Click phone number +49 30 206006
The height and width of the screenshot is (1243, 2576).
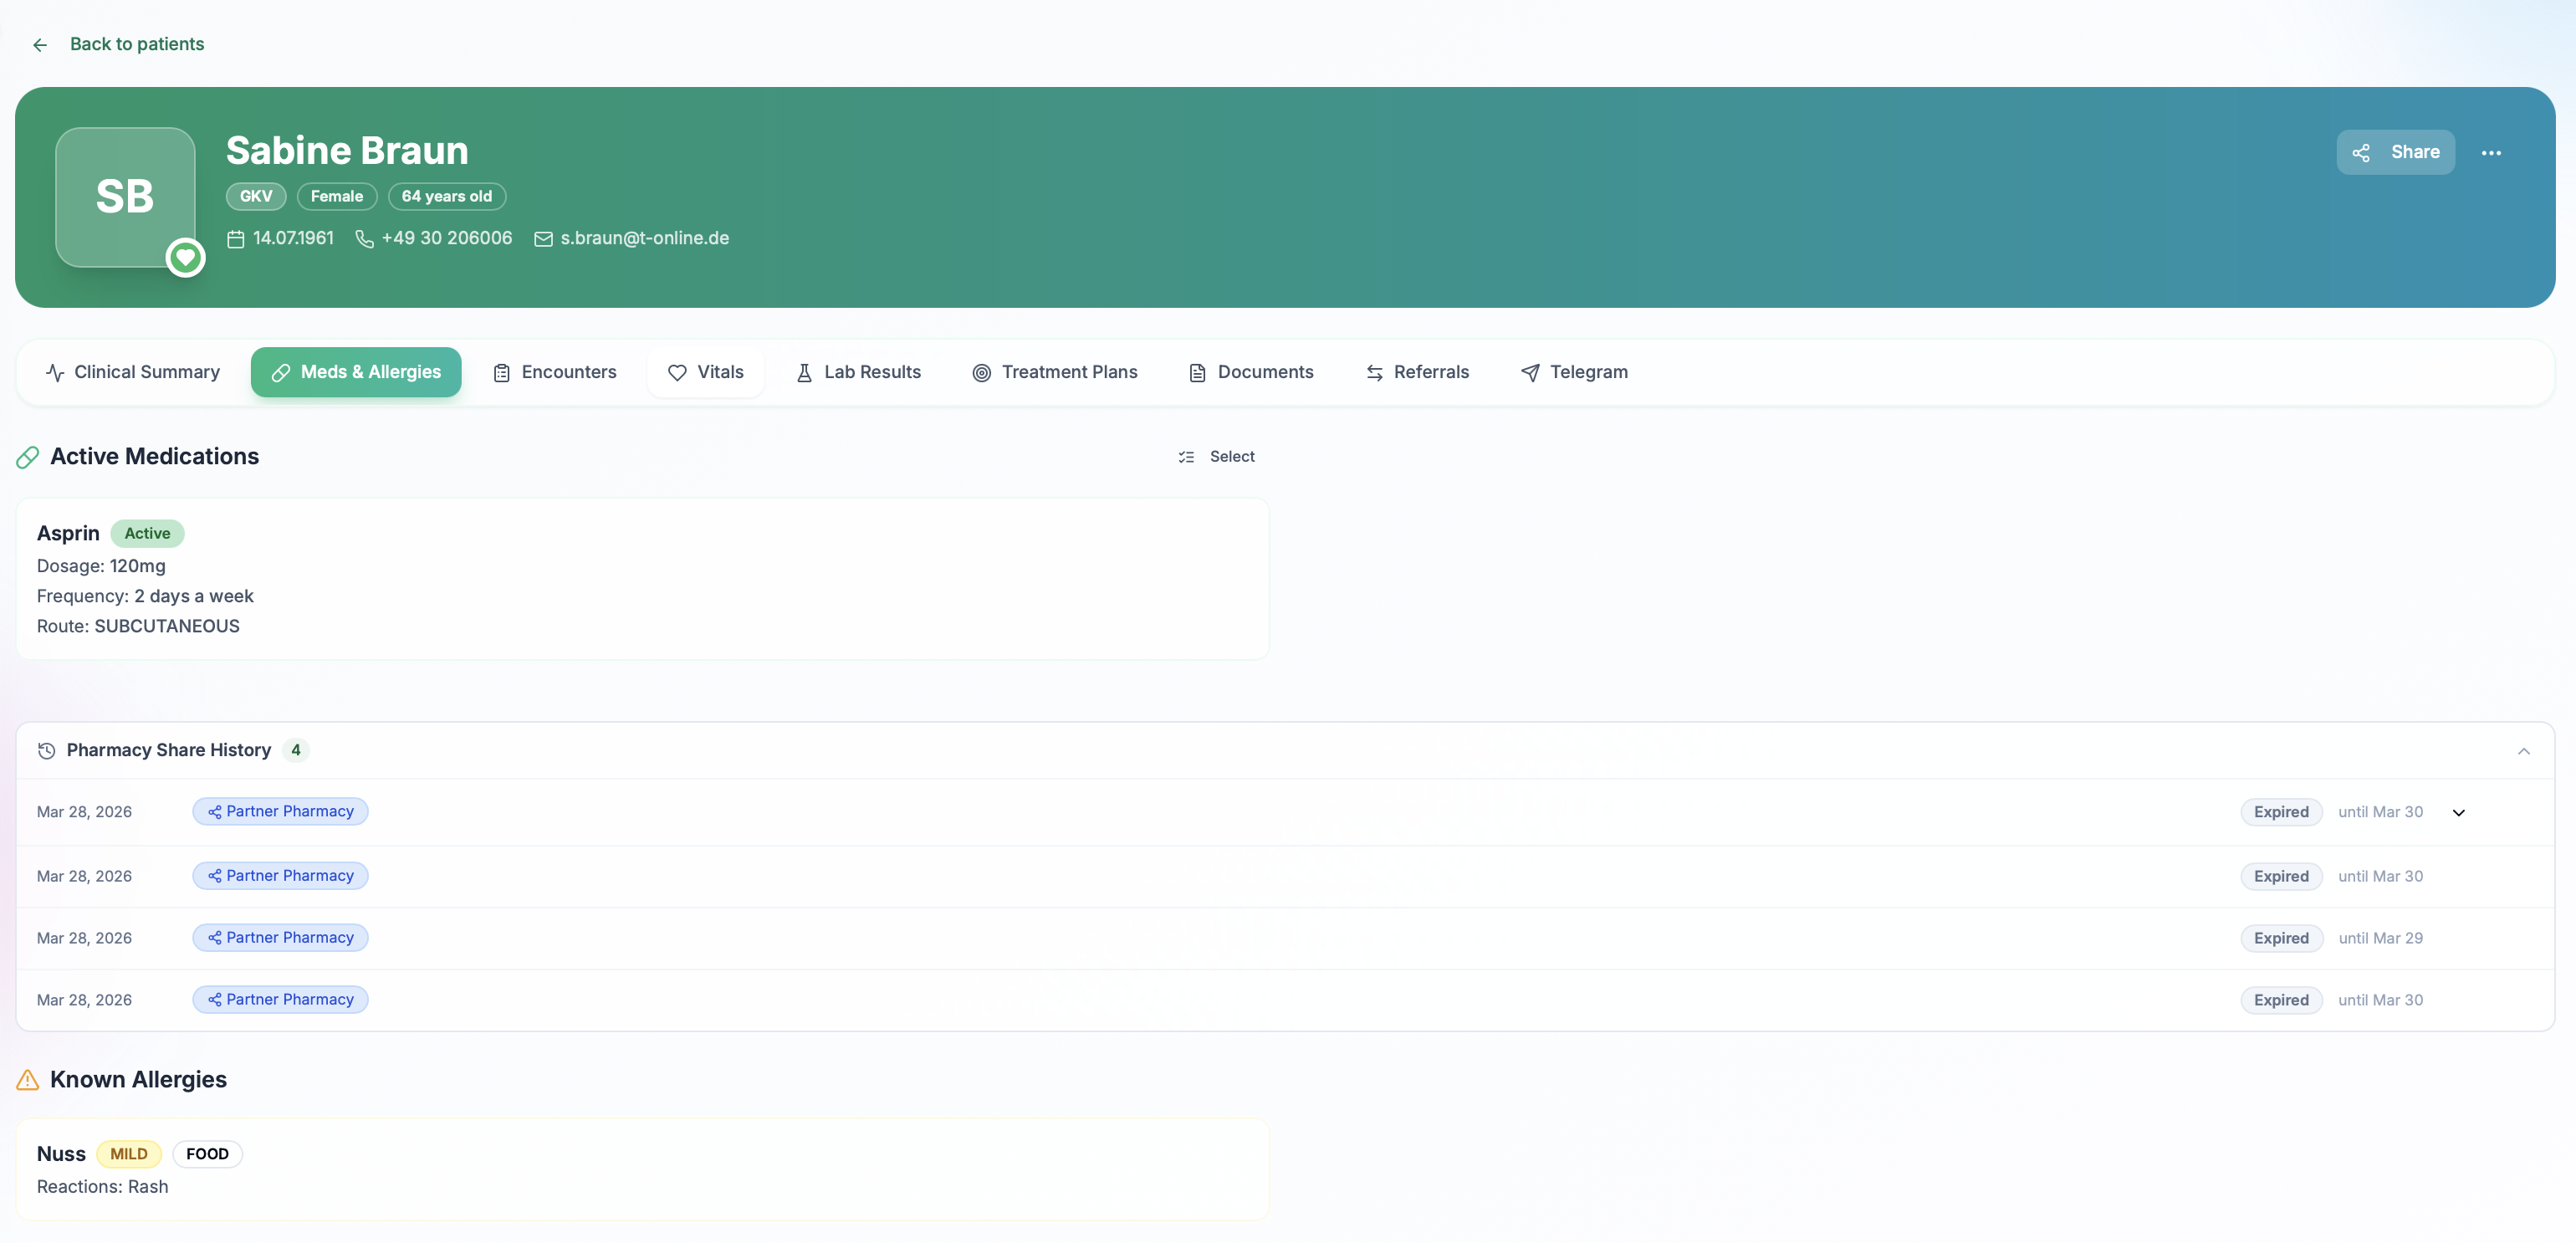tap(447, 238)
